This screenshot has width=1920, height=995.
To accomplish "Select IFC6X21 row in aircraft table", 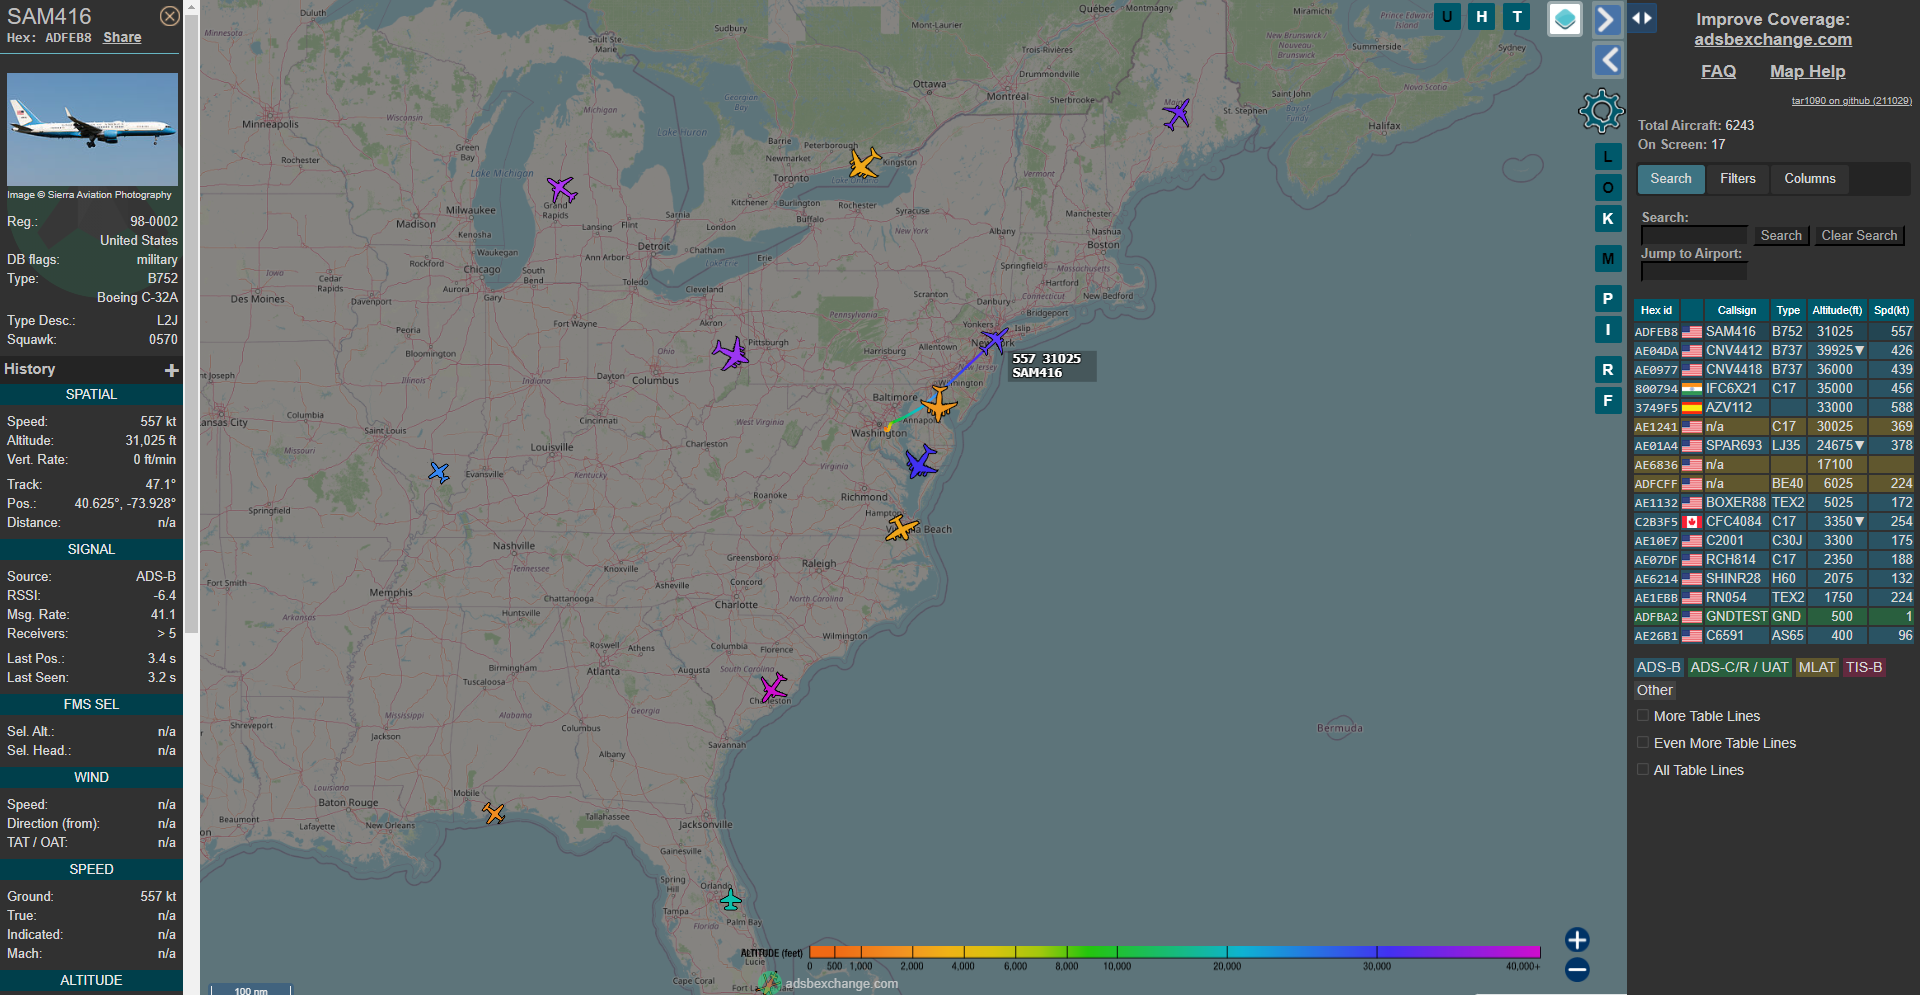I will [1773, 389].
